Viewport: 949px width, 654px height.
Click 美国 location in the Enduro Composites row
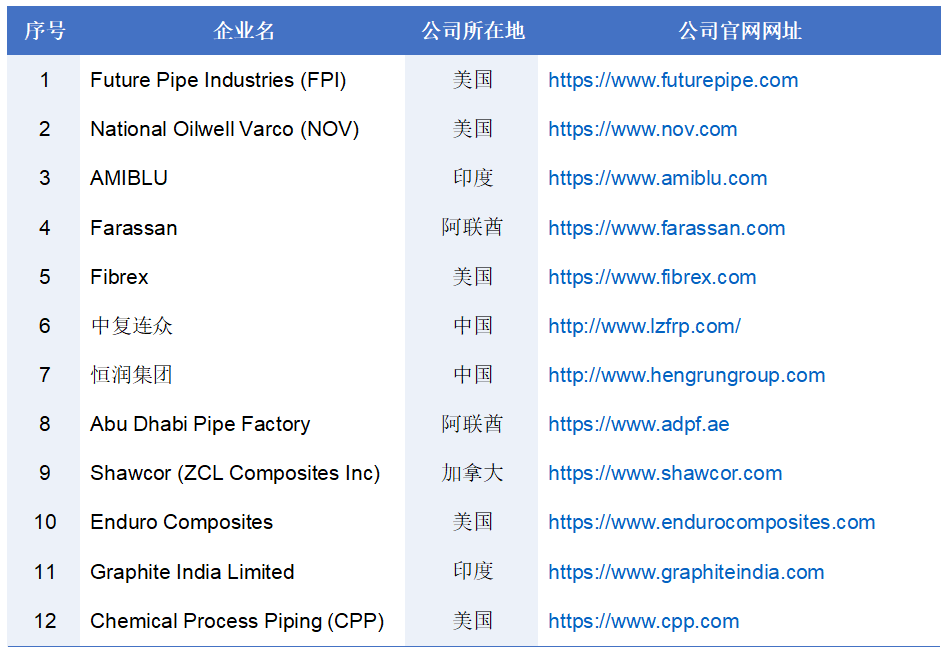point(473,522)
